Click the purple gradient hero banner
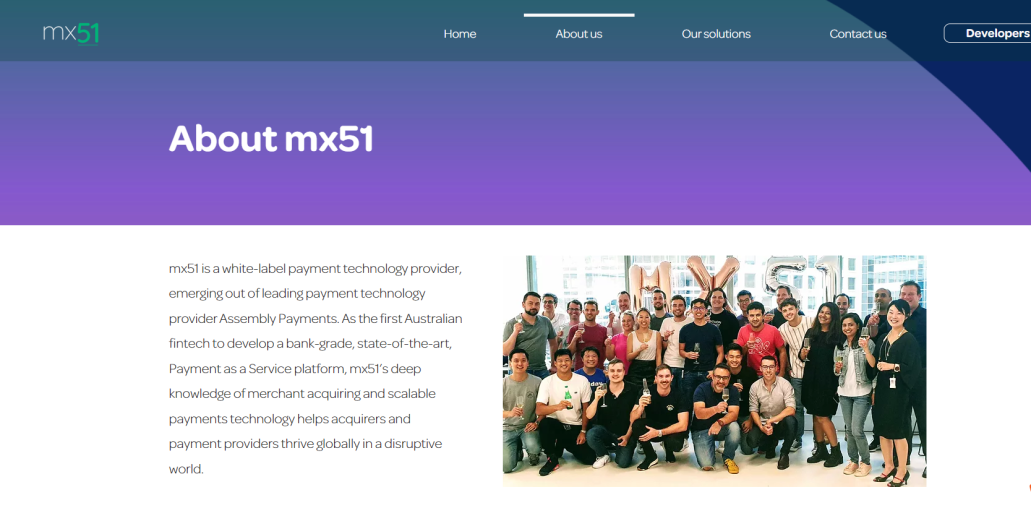The height and width of the screenshot is (508, 1031). tap(516, 143)
